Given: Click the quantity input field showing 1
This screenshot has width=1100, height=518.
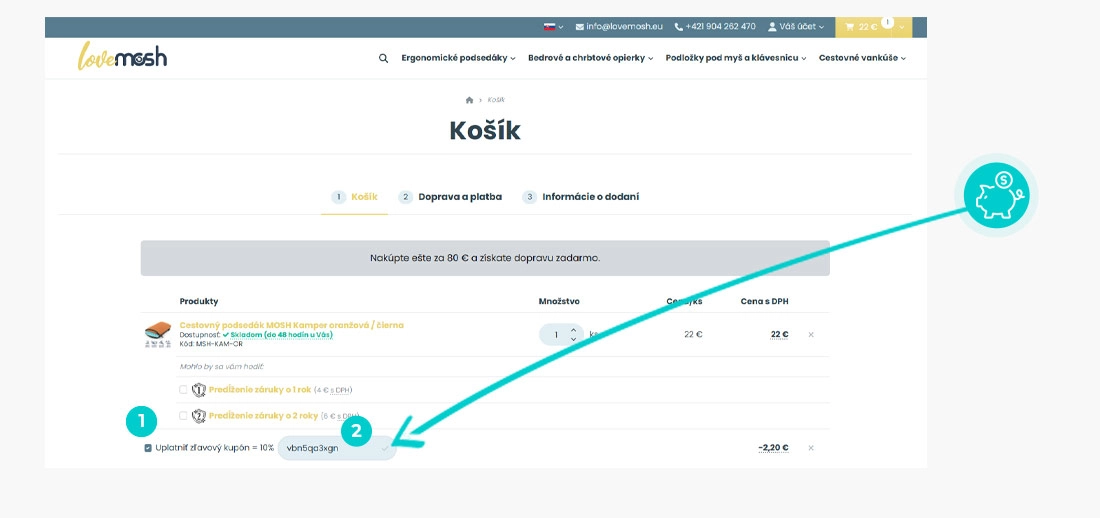Looking at the screenshot, I should pos(556,335).
